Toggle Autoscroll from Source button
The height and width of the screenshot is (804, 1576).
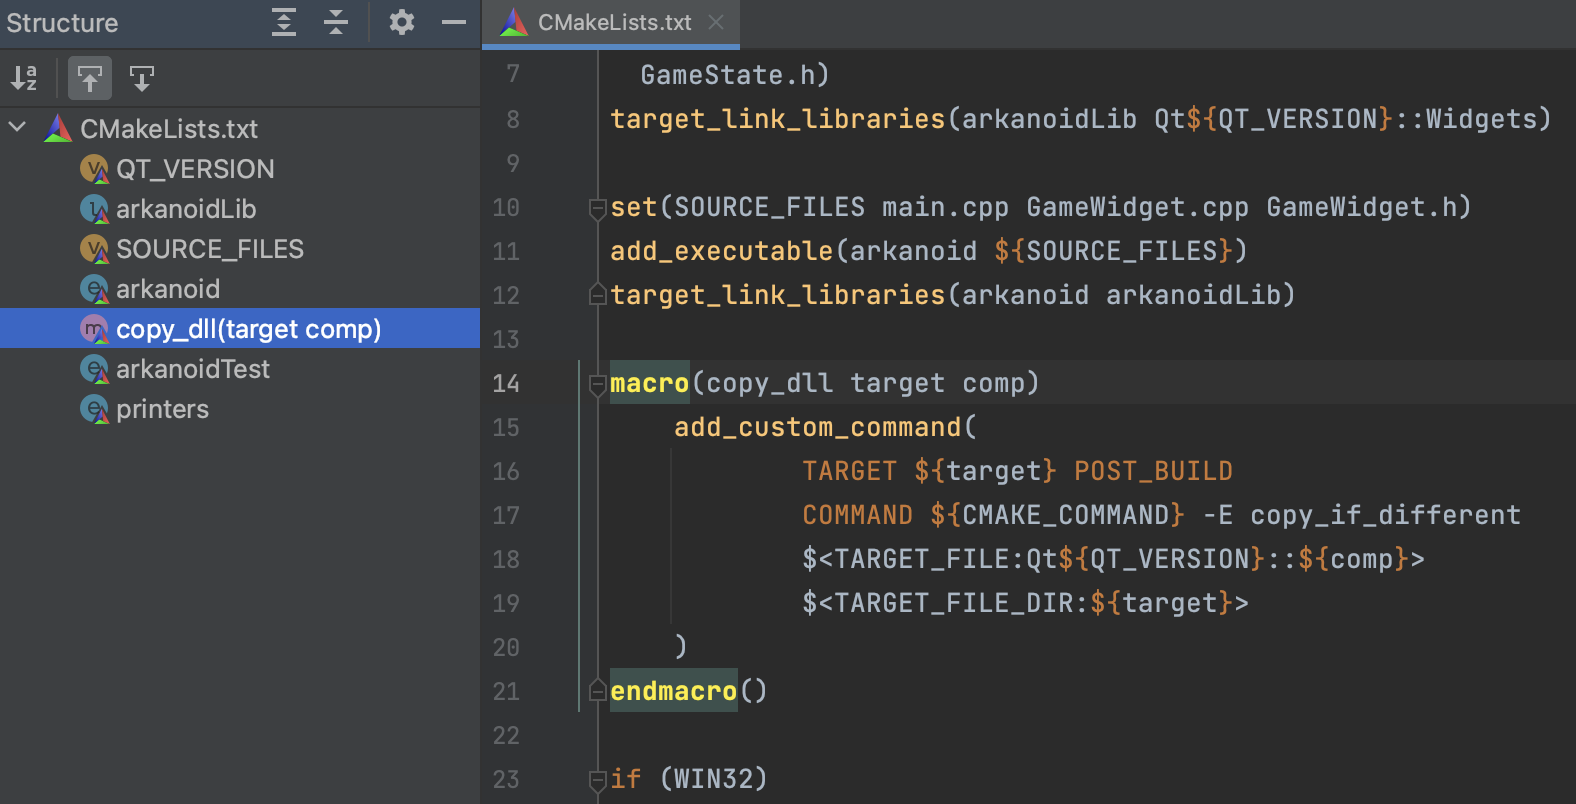pyautogui.click(x=142, y=78)
